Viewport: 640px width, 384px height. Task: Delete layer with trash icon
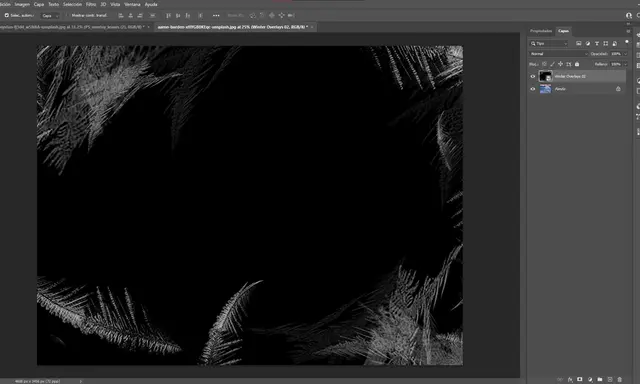620,380
